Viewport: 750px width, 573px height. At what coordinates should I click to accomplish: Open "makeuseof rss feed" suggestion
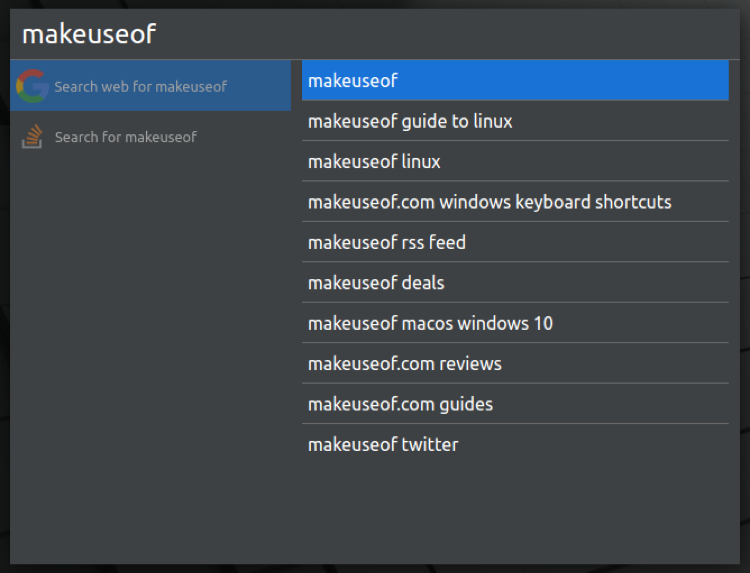pos(387,243)
